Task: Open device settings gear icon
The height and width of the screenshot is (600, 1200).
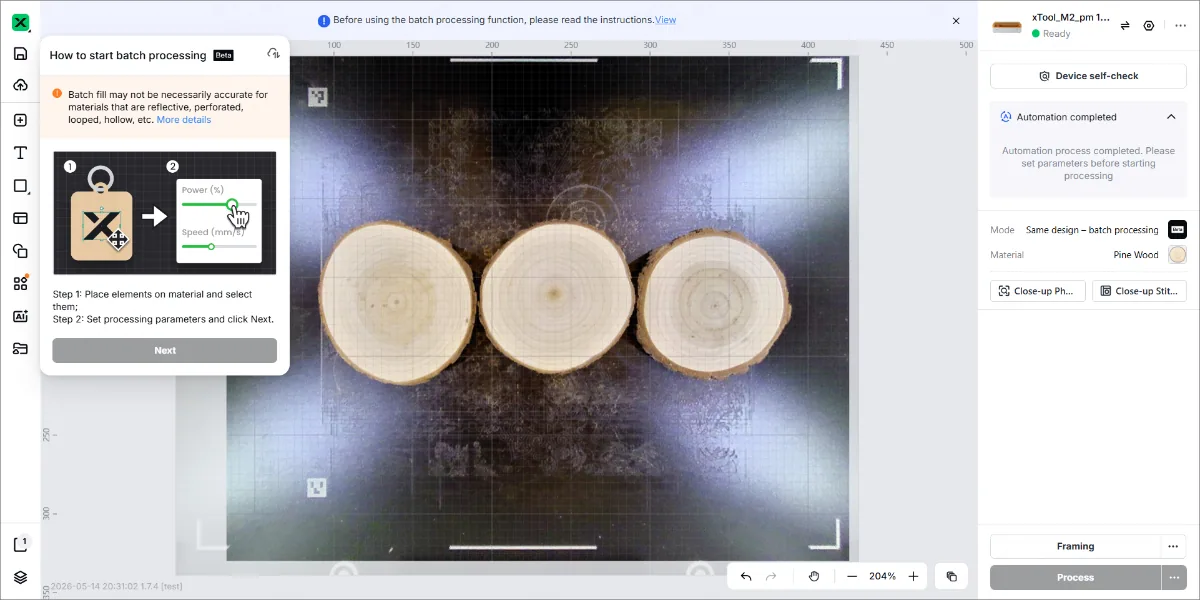Action: pyautogui.click(x=1149, y=26)
